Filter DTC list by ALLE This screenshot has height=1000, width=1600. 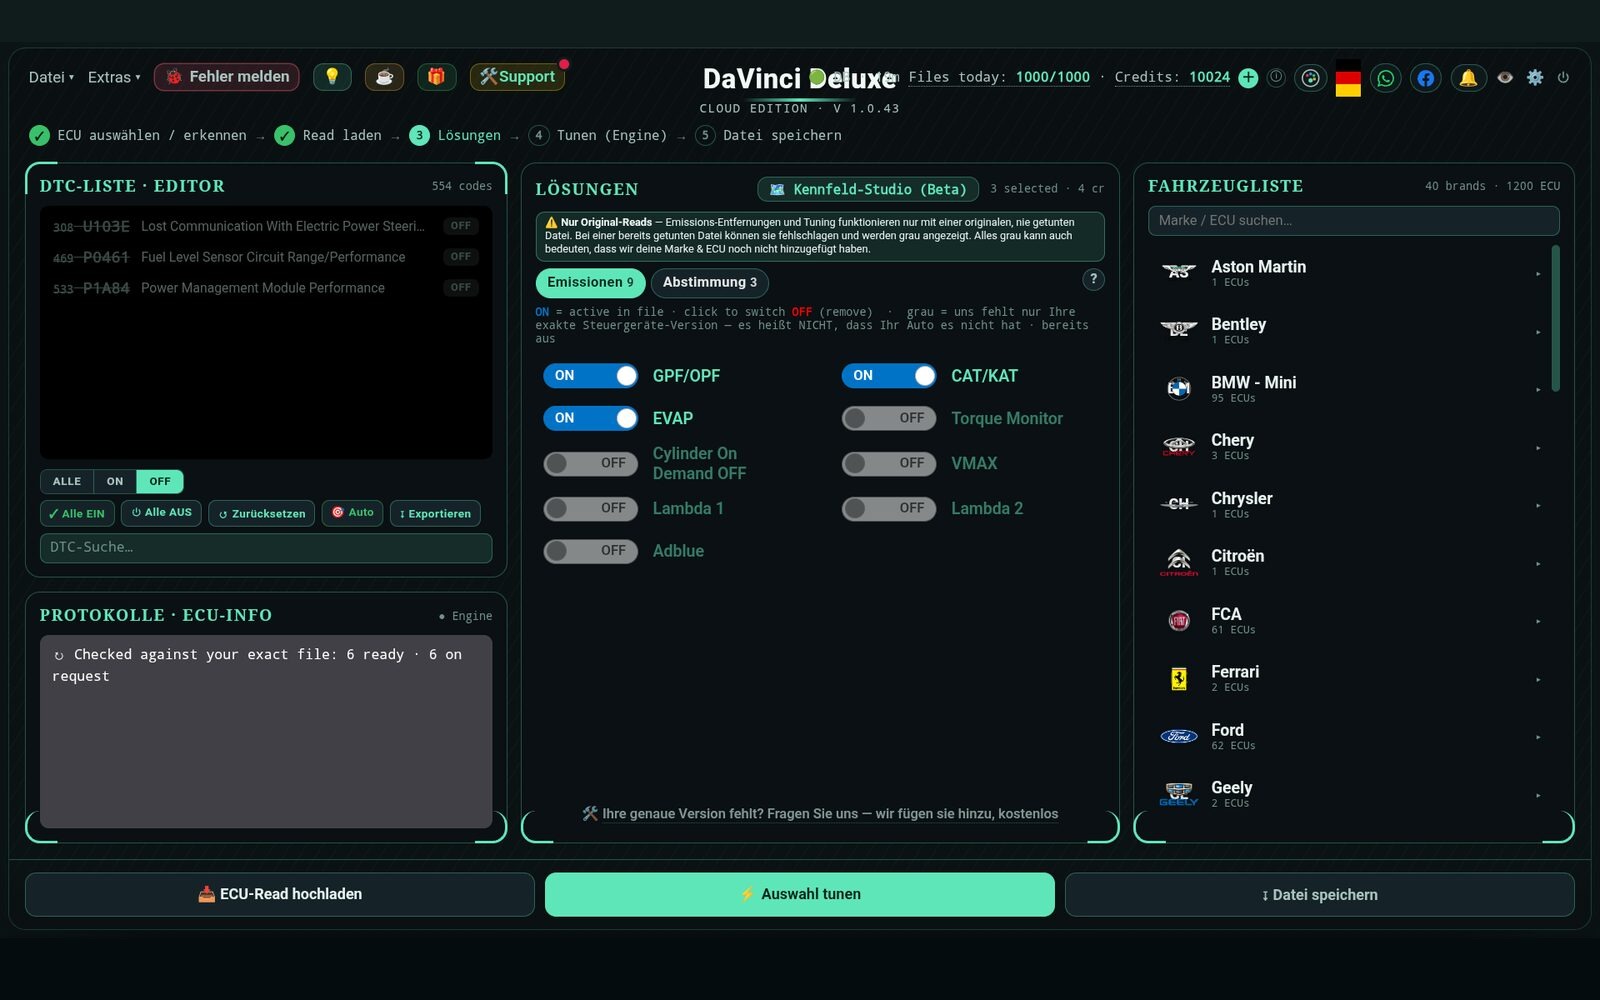(67, 481)
